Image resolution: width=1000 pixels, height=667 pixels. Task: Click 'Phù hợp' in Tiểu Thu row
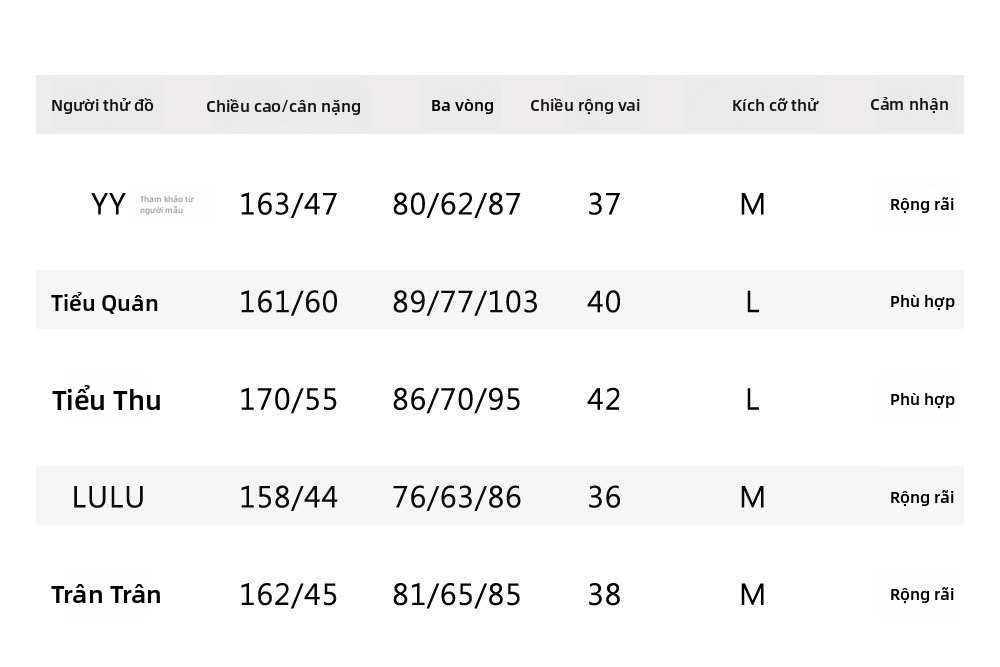click(922, 400)
